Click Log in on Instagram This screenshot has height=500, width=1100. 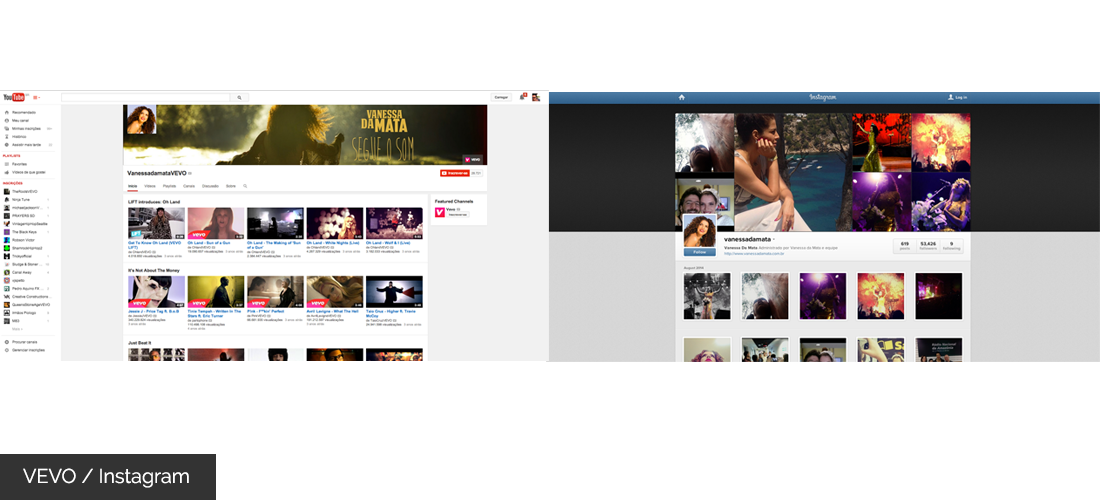click(x=957, y=97)
